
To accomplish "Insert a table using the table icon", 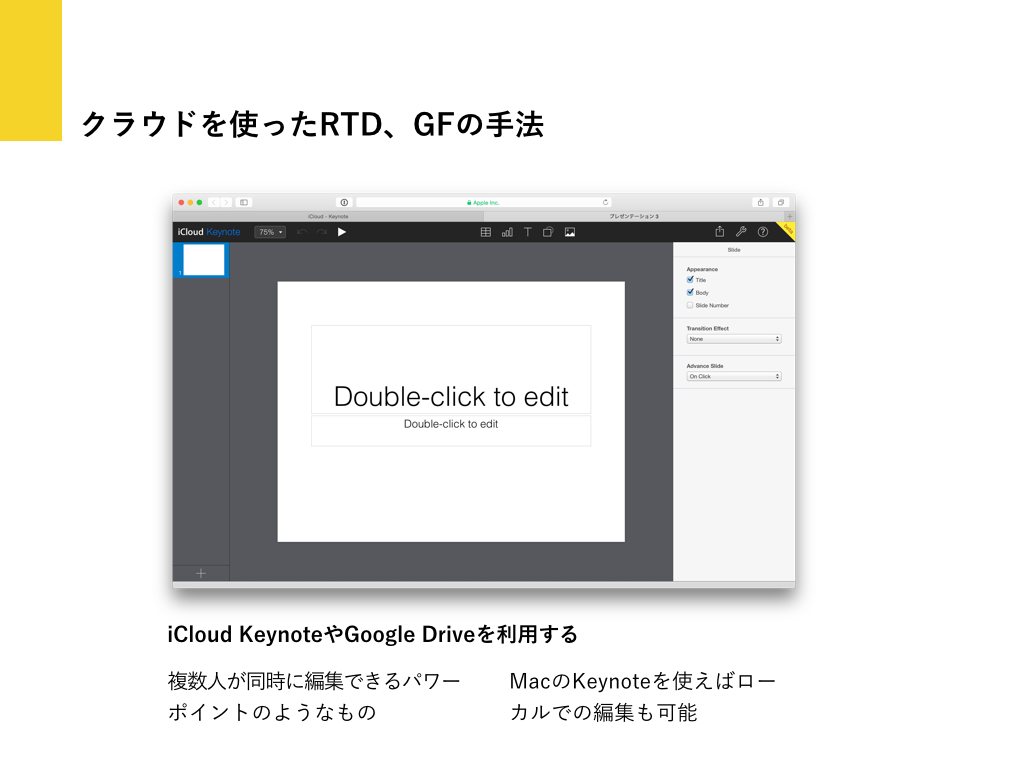I will tap(486, 232).
